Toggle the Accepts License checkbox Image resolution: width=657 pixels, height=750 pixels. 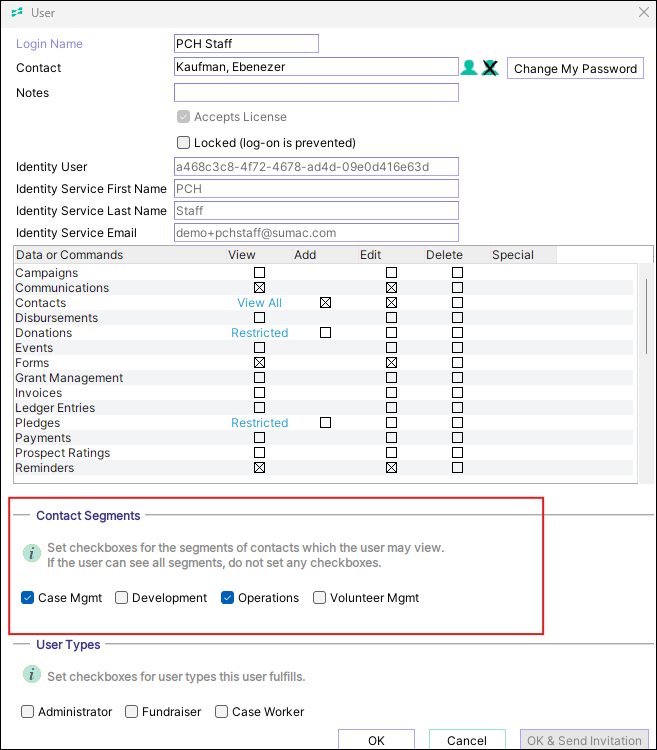tap(183, 117)
